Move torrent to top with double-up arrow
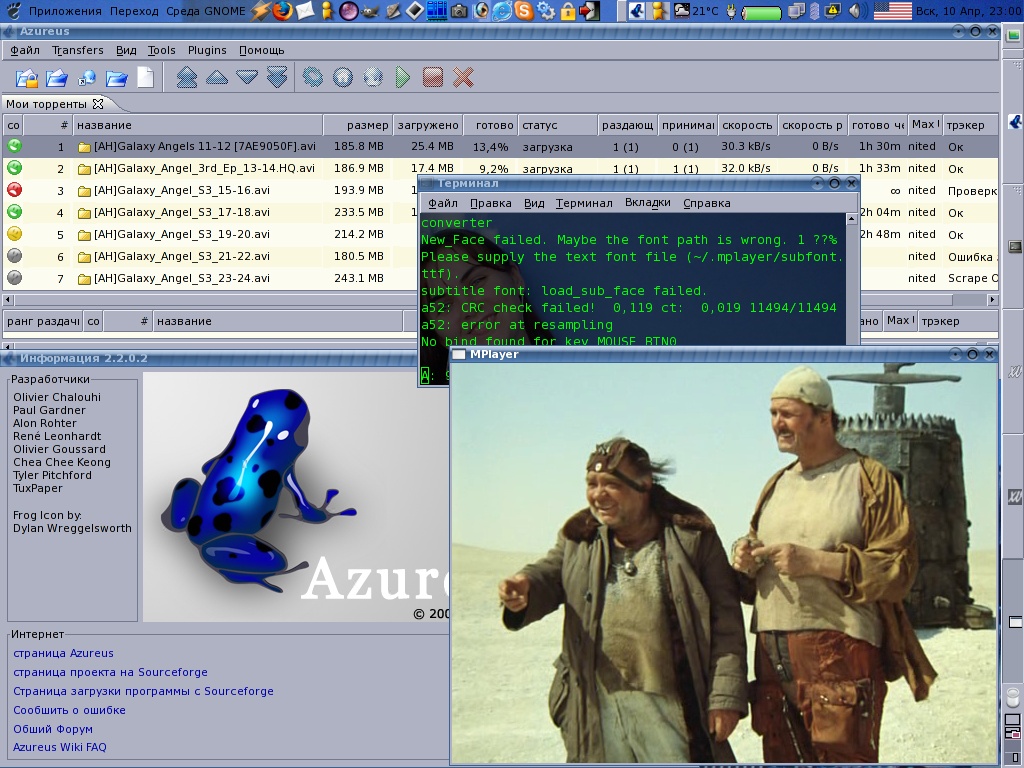 coord(187,78)
